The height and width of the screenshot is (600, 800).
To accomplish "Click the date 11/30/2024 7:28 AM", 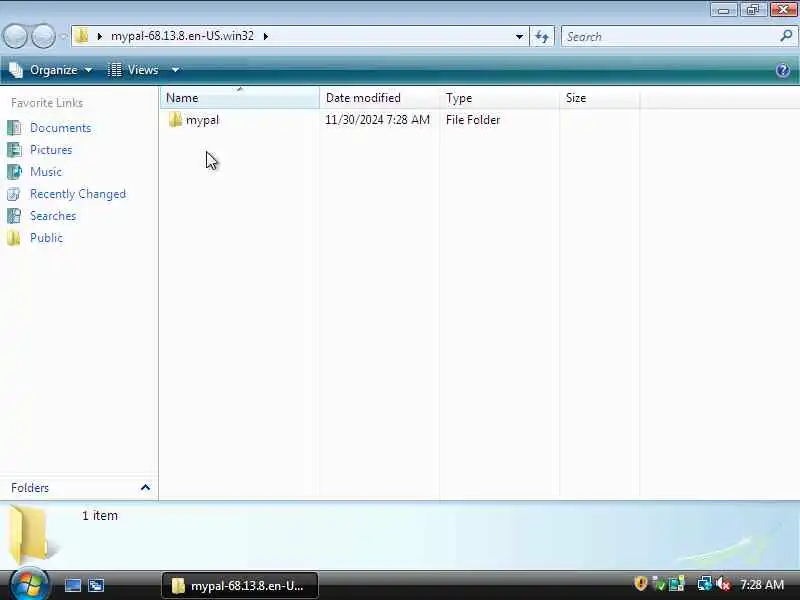I will pyautogui.click(x=378, y=120).
